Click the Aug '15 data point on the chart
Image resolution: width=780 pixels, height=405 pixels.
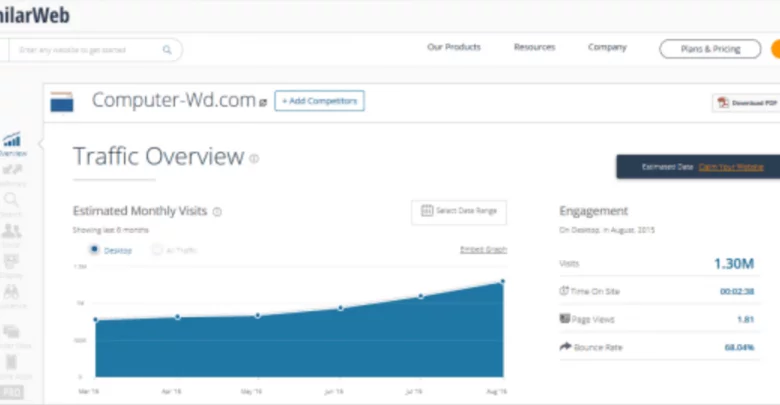502,281
